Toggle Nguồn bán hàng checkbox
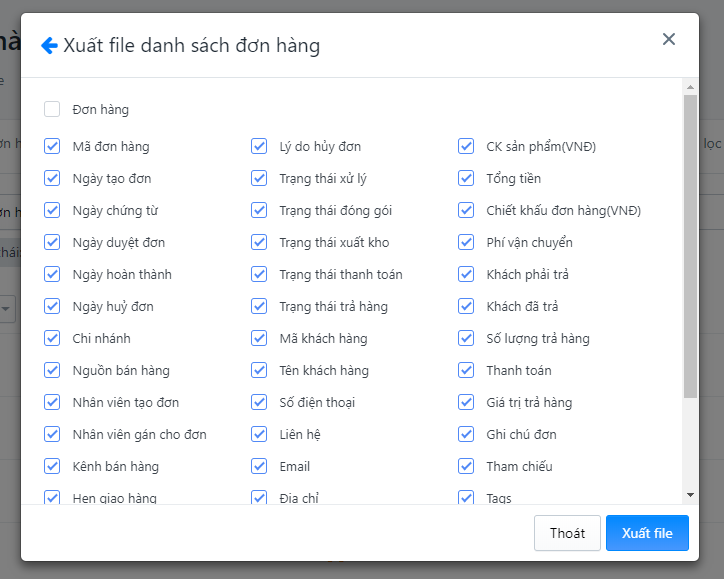724x579 pixels. [52, 370]
